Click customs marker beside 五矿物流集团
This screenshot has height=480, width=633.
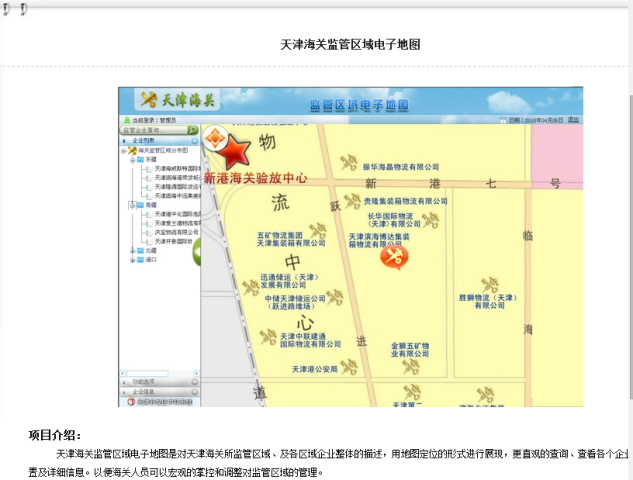318,231
